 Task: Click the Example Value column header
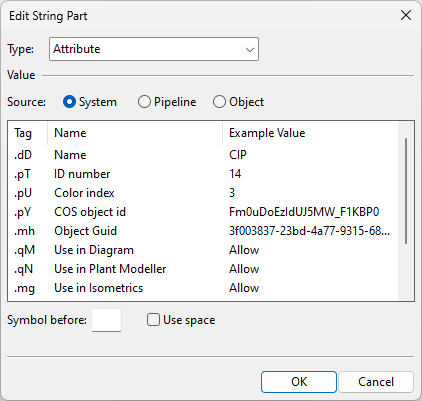310,133
